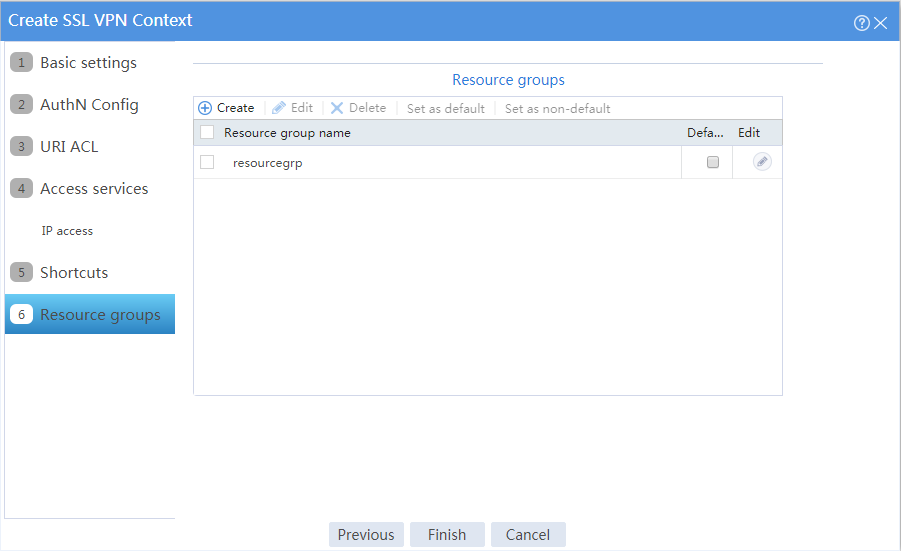Tick the select-all checkbox in the table header
This screenshot has height=551, width=901.
pos(207,133)
